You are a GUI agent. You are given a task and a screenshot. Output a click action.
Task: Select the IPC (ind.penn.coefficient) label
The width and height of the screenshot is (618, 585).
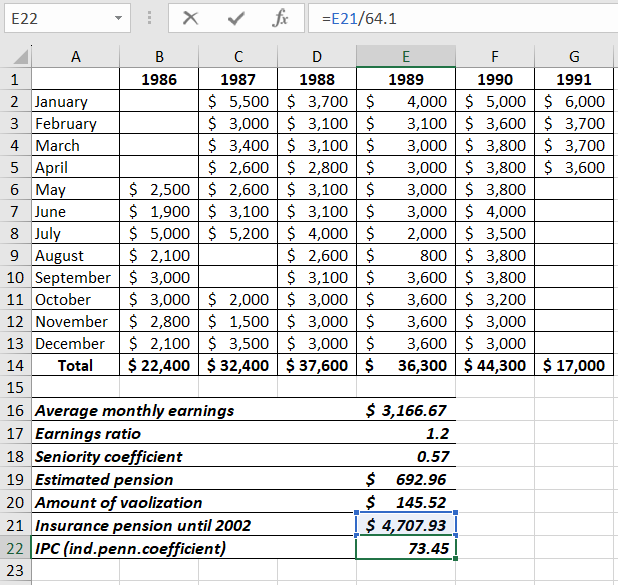click(x=130, y=548)
